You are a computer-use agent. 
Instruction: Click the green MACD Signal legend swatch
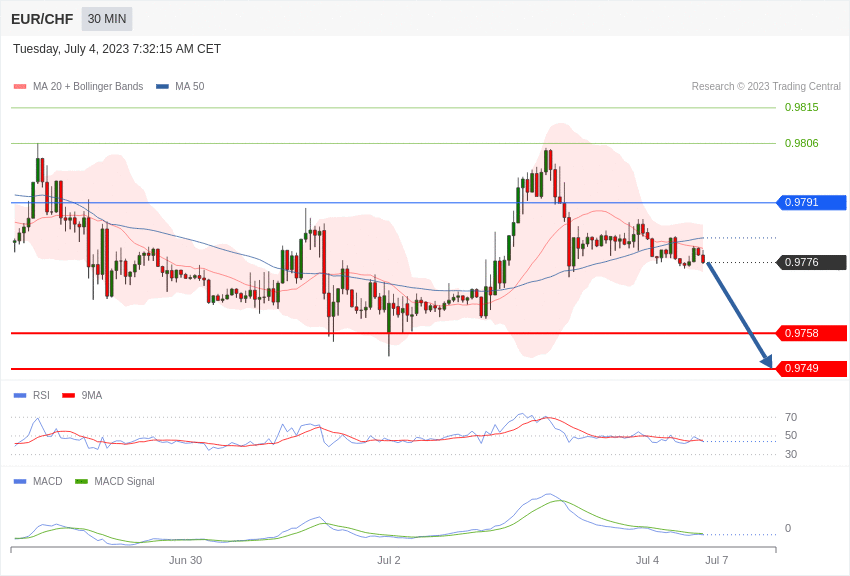[81, 482]
